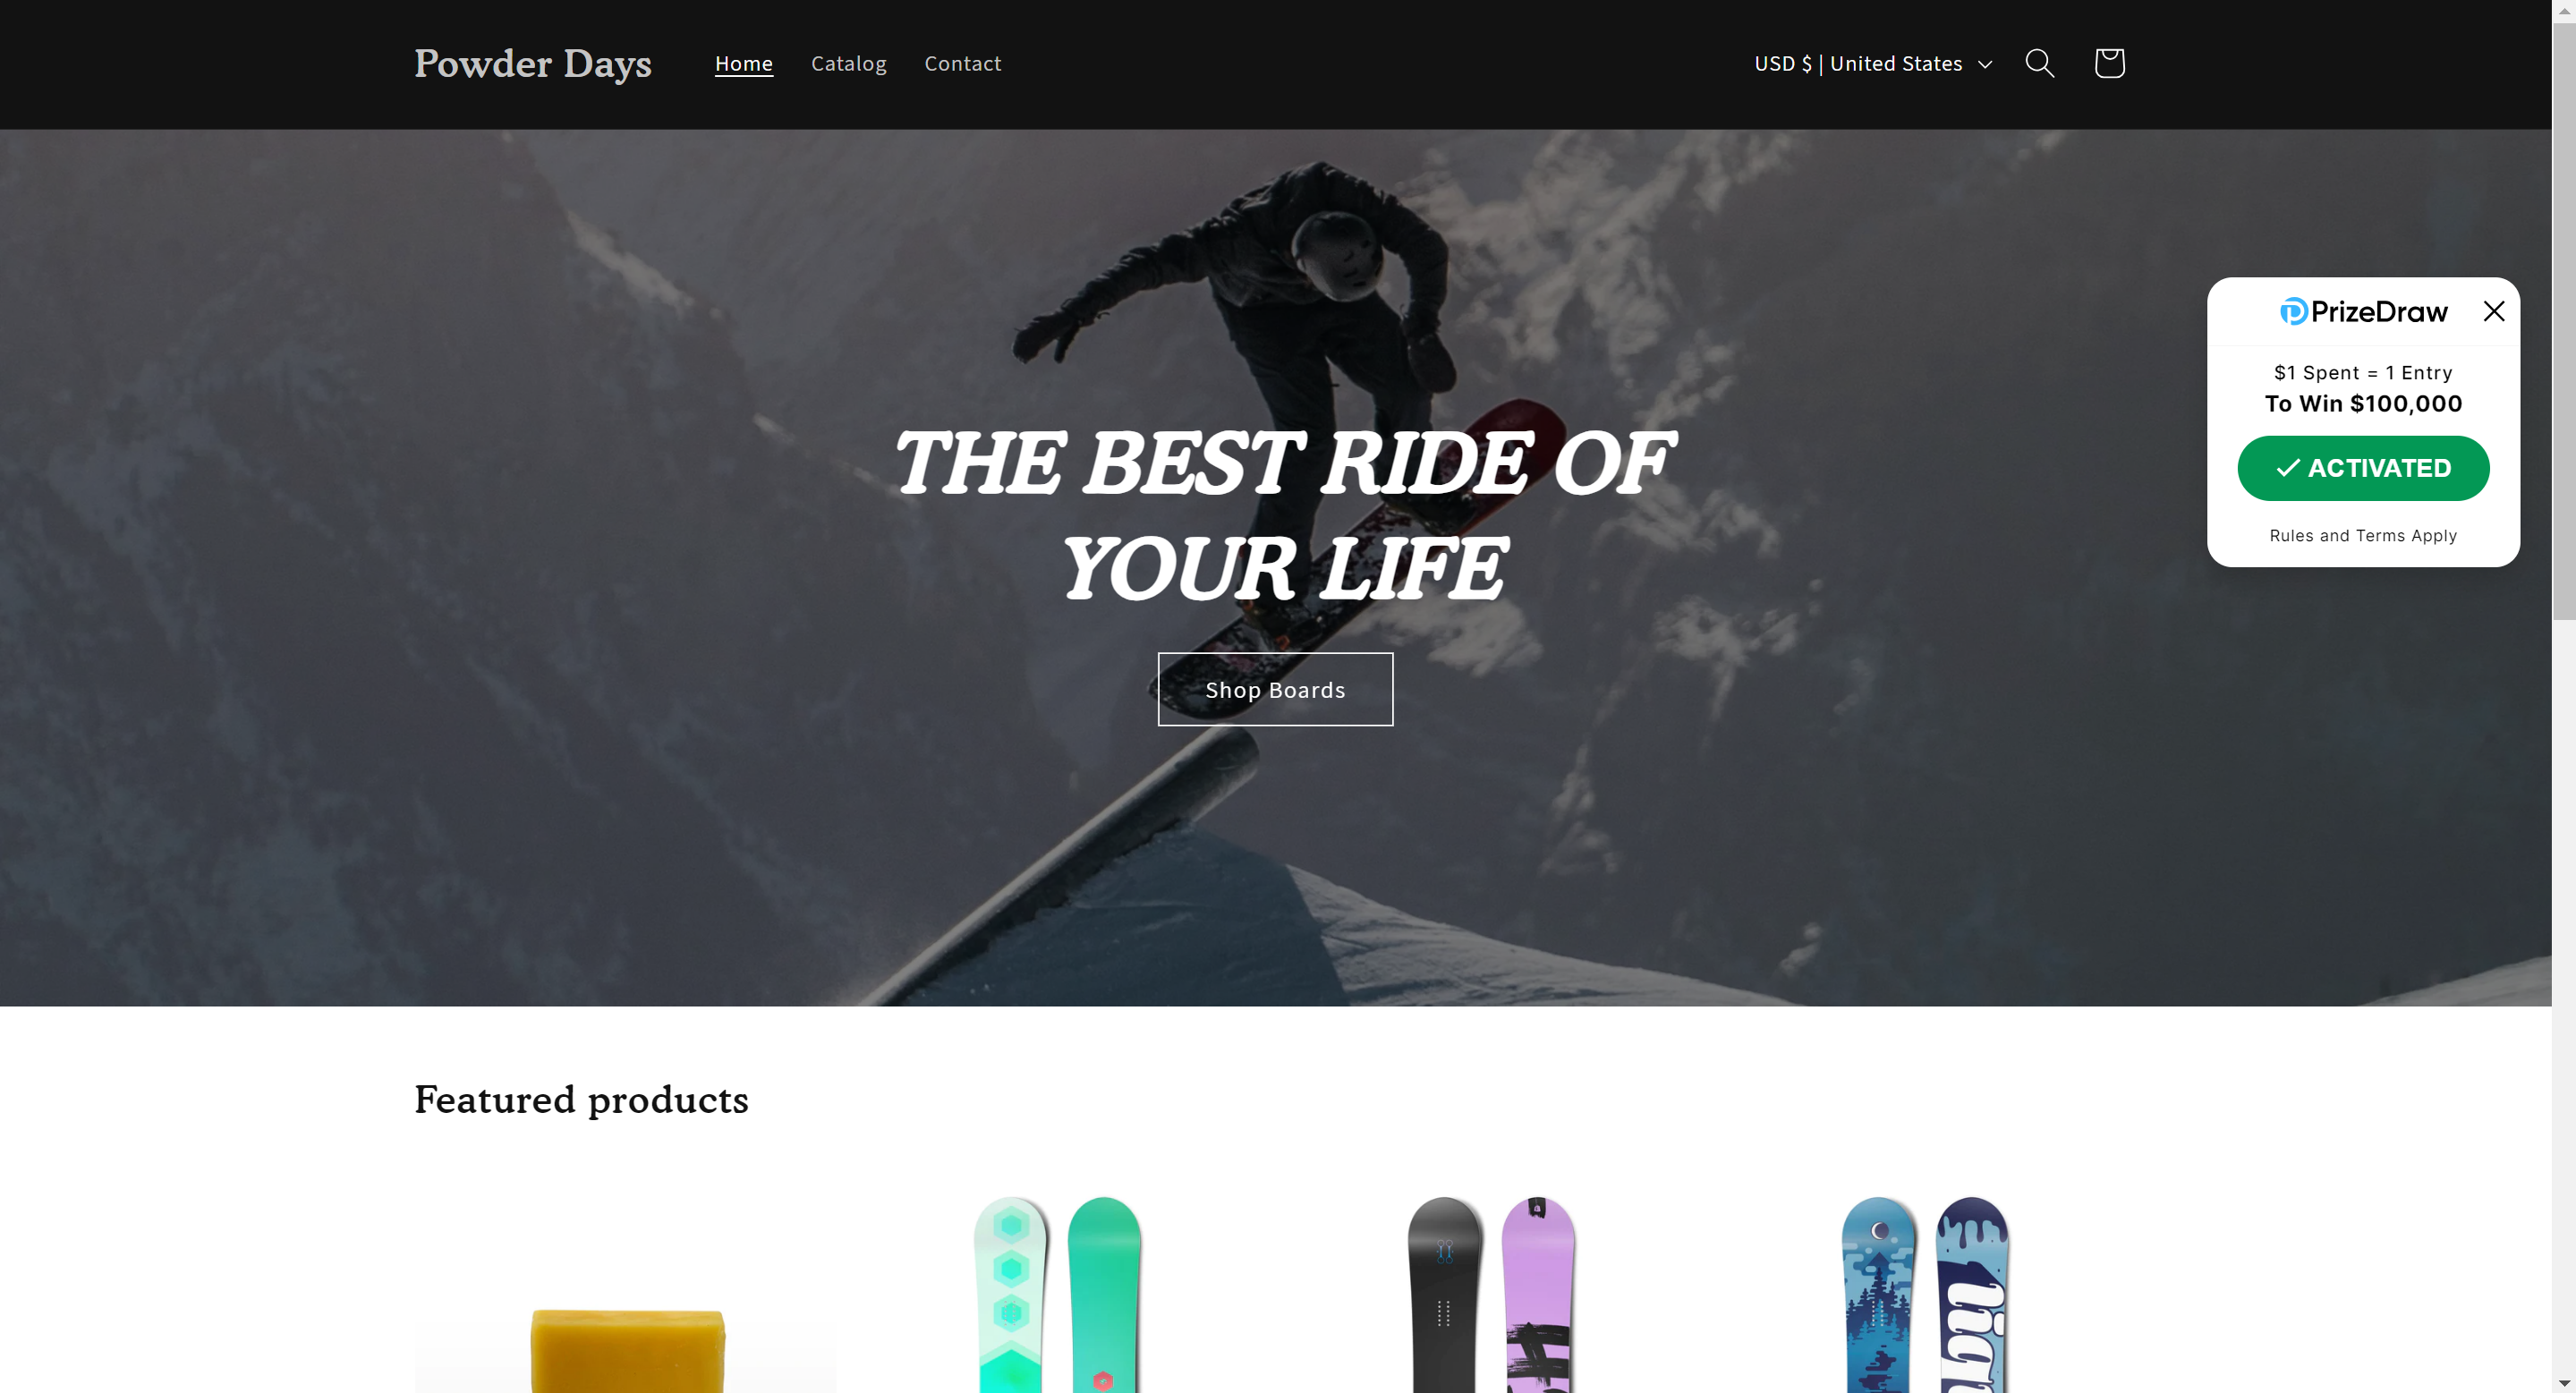Select the black and purple snowboard thumbnail
Viewport: 2576px width, 1393px height.
(1490, 1291)
